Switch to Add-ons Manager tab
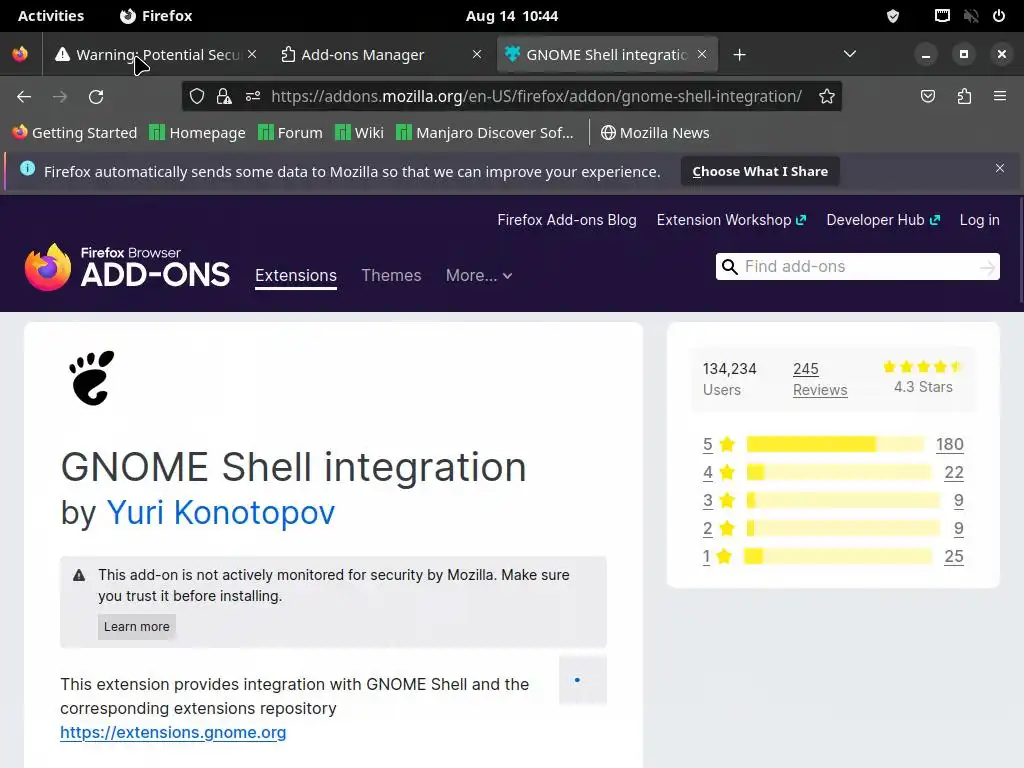1024x768 pixels. tap(382, 55)
